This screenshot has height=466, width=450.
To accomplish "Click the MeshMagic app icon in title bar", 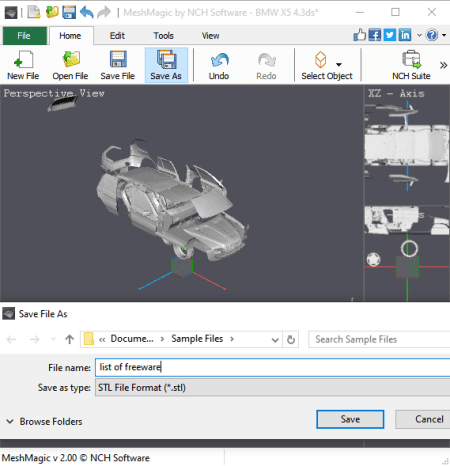I will pos(11,13).
